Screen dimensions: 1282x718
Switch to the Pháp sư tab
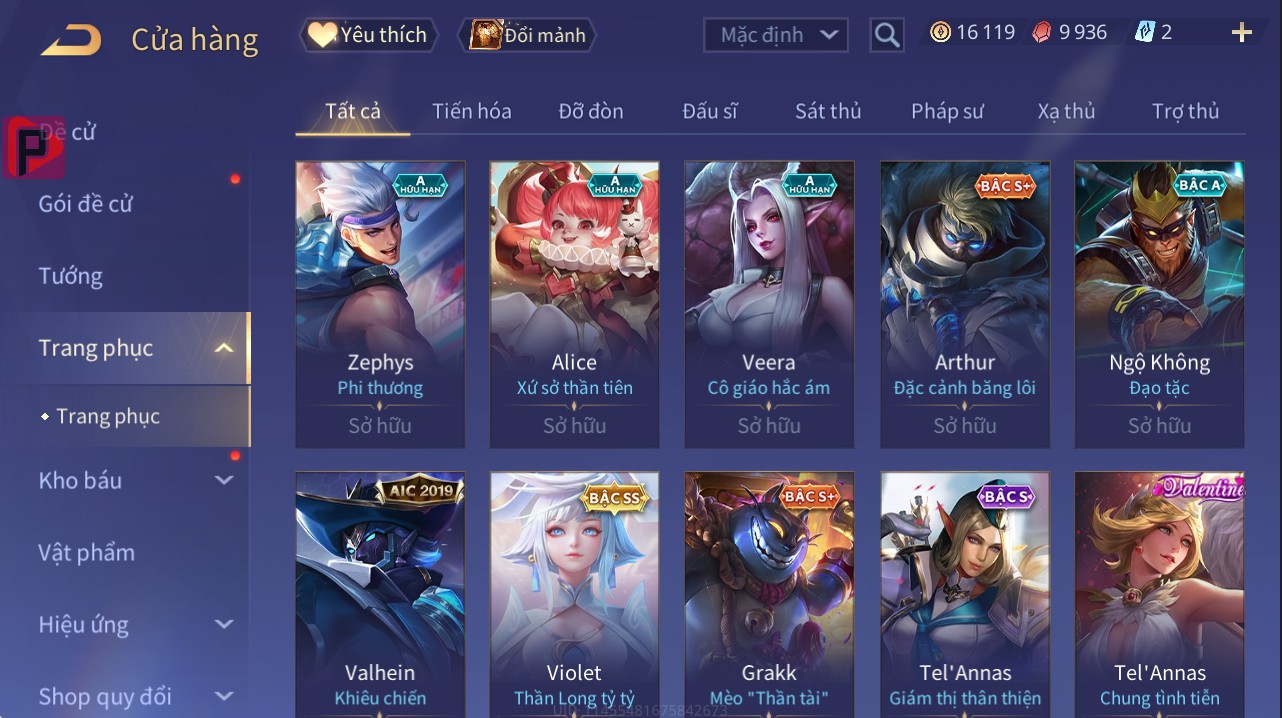tap(947, 111)
